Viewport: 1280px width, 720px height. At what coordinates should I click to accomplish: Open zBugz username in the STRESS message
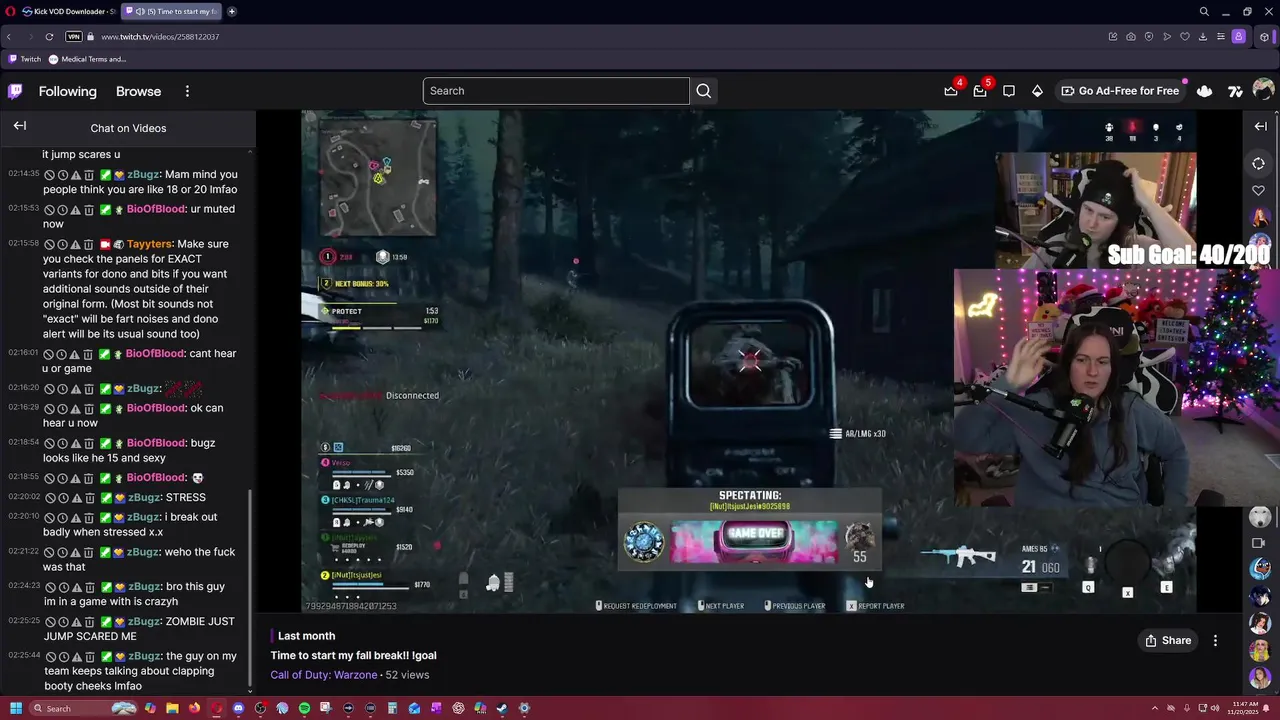point(144,498)
